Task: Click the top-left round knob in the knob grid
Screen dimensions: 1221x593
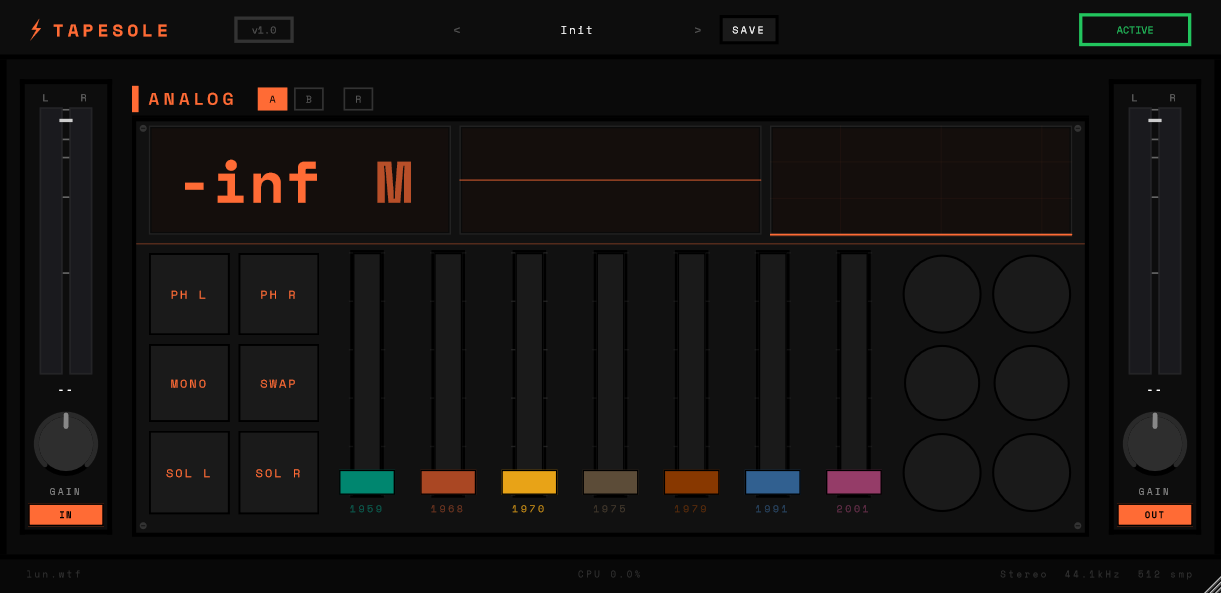Action: [942, 294]
